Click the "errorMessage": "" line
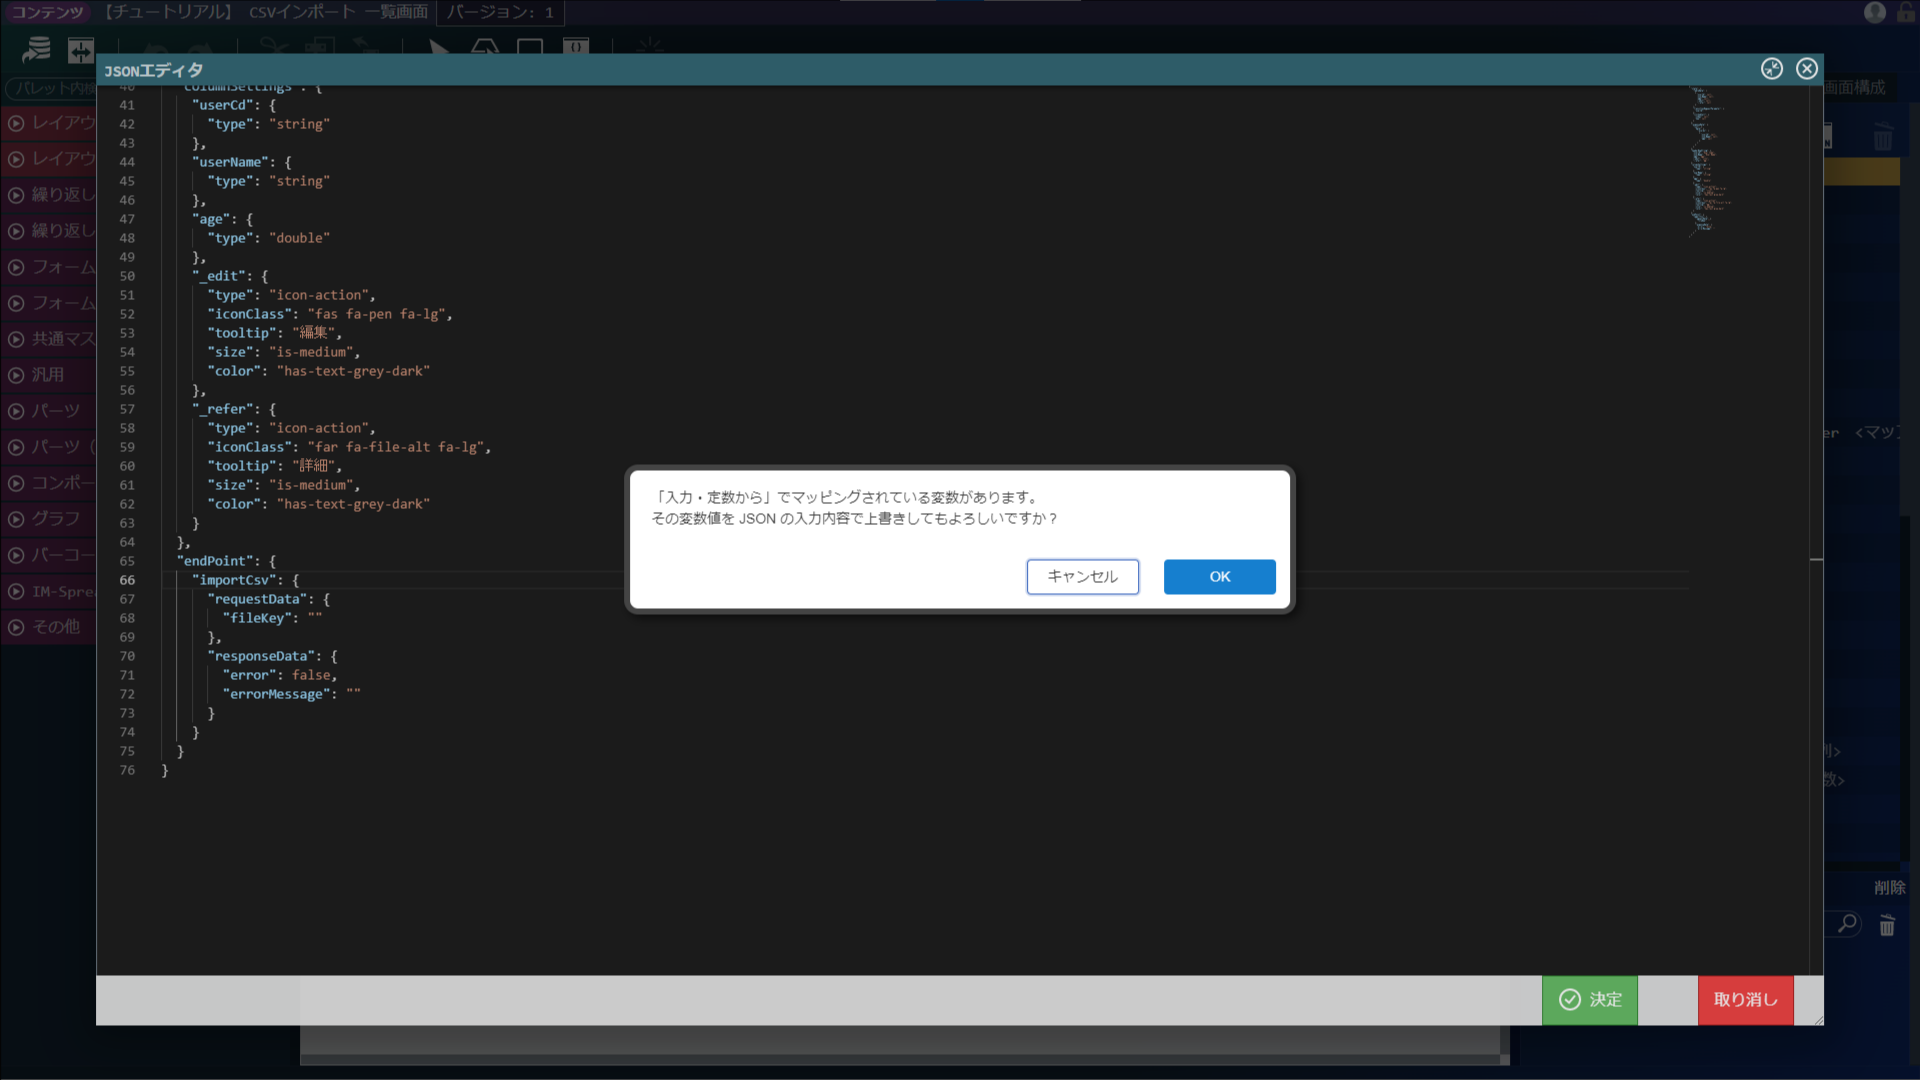This screenshot has height=1080, width=1920. 291,694
